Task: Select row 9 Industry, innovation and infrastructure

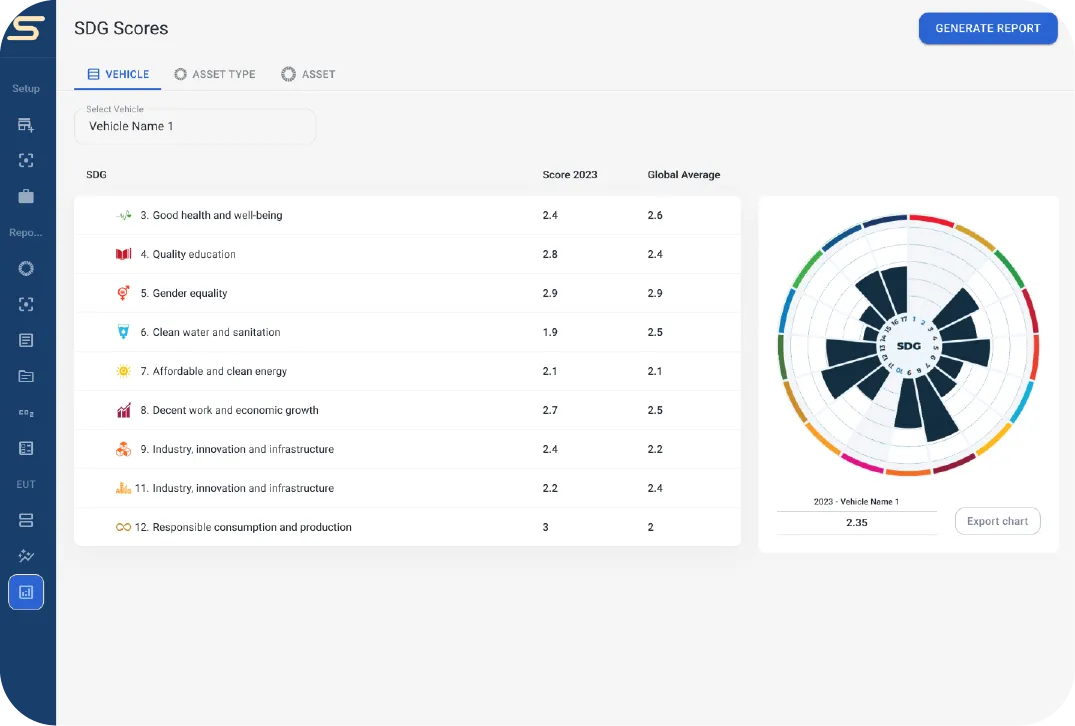Action: pyautogui.click(x=407, y=449)
